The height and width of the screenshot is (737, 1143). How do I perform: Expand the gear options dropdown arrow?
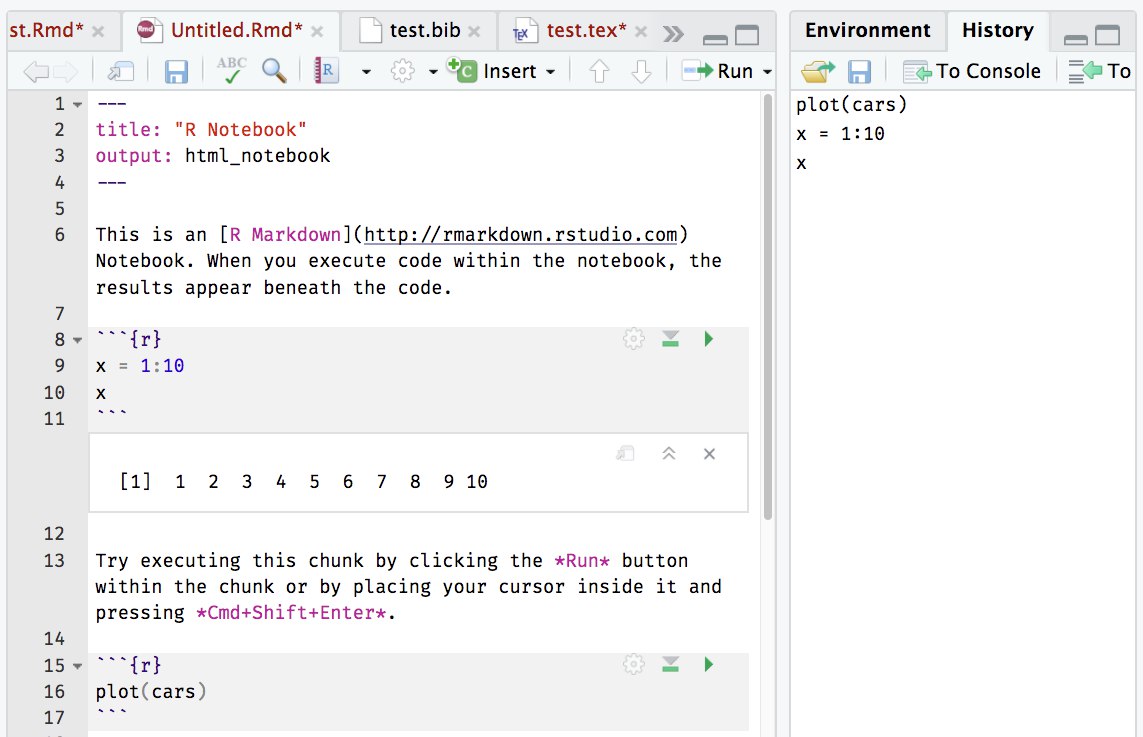click(x=433, y=71)
